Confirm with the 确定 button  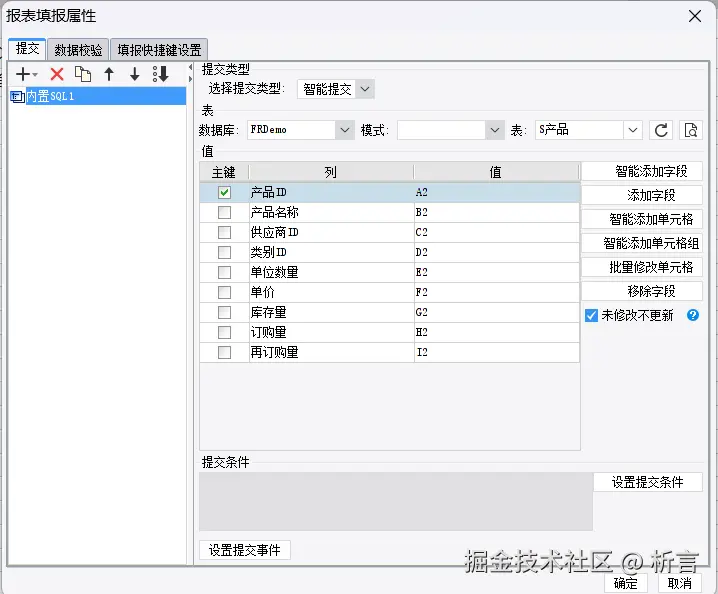(x=626, y=583)
